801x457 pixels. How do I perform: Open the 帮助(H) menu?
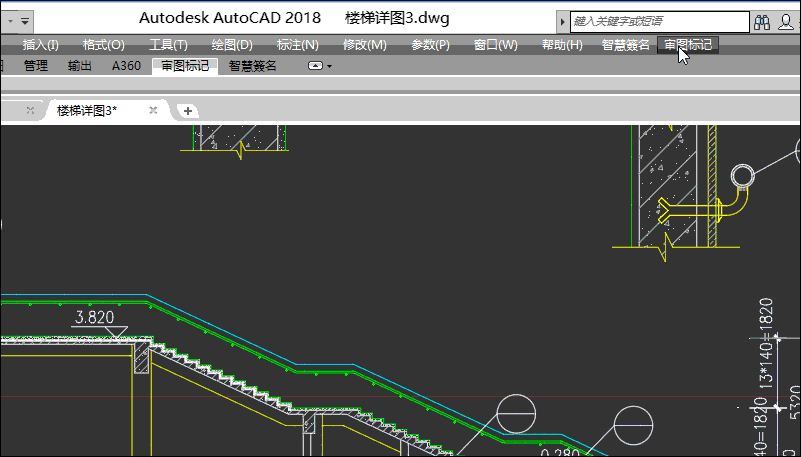(561, 45)
